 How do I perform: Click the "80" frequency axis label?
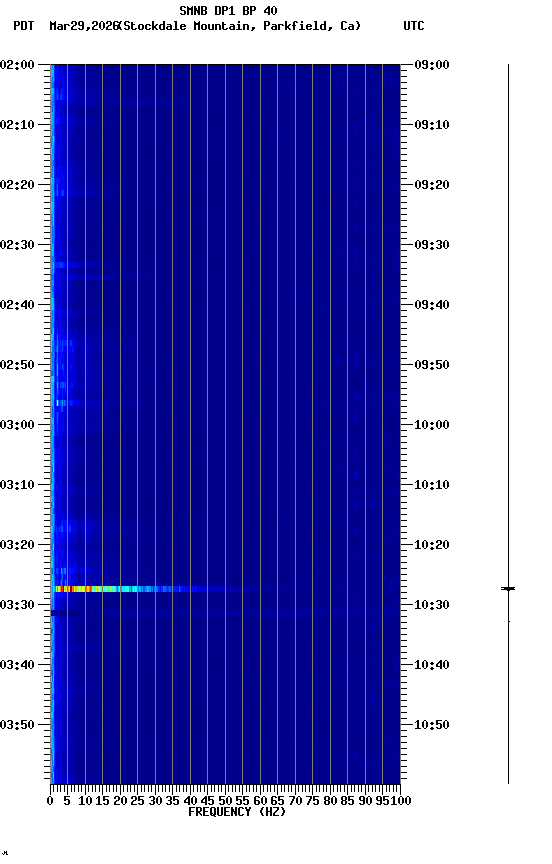[330, 801]
